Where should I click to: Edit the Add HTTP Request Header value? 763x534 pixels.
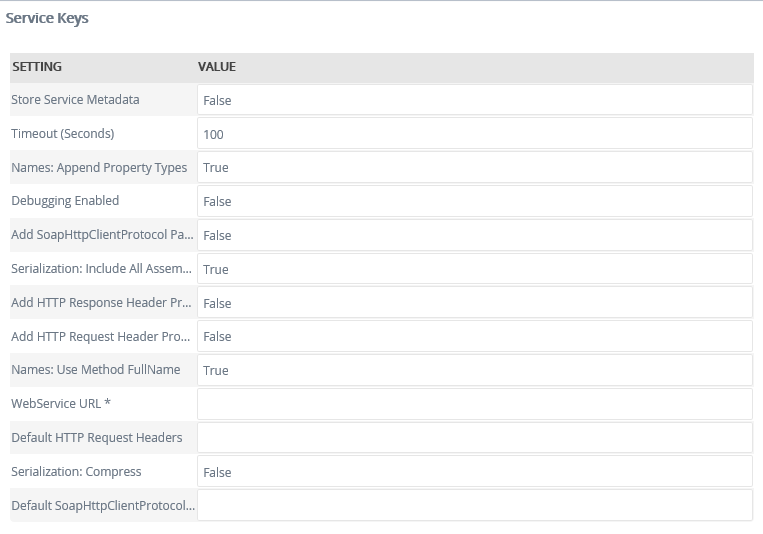point(474,337)
